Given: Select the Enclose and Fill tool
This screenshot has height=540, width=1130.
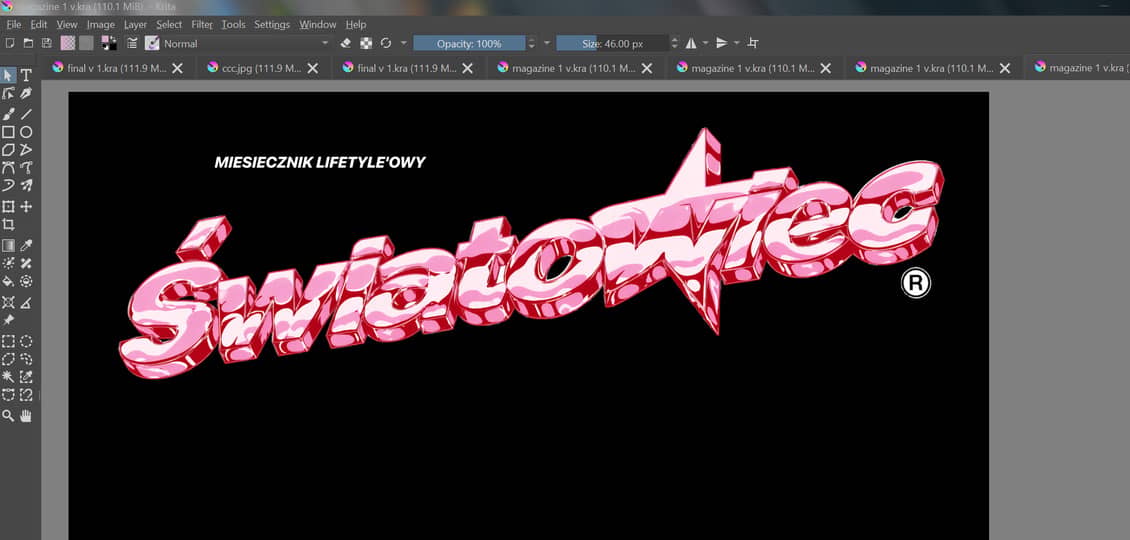Looking at the screenshot, I should pyautogui.click(x=26, y=281).
